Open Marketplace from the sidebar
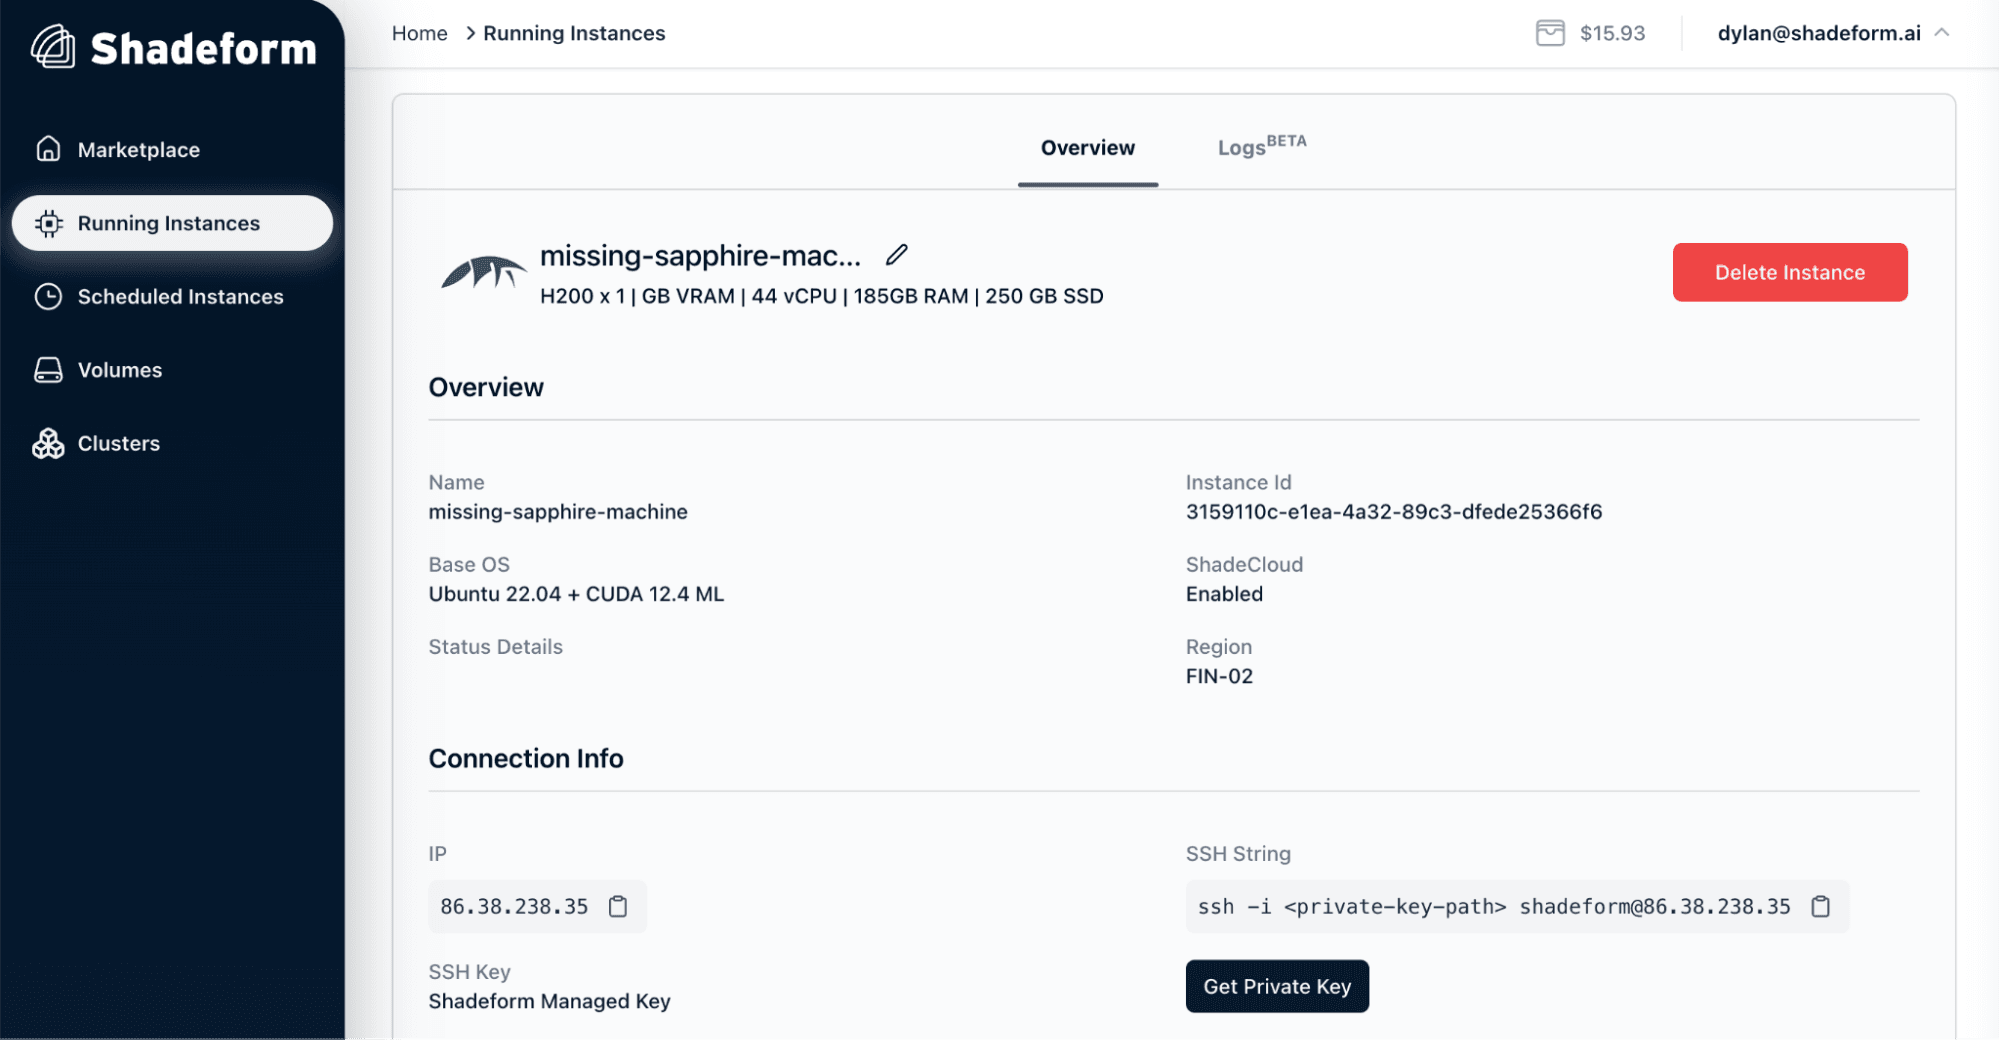Viewport: 1999px width, 1040px height. (172, 150)
